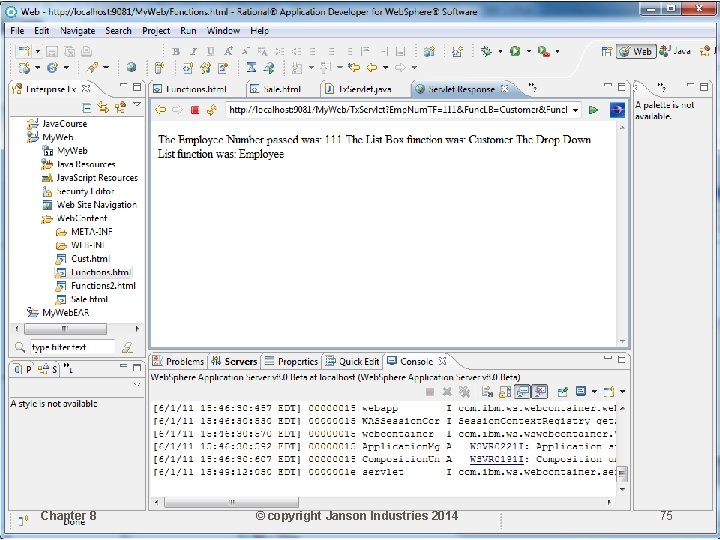Click the WSVR0221I message link
Viewport: 720px width, 540px height.
click(x=496, y=446)
